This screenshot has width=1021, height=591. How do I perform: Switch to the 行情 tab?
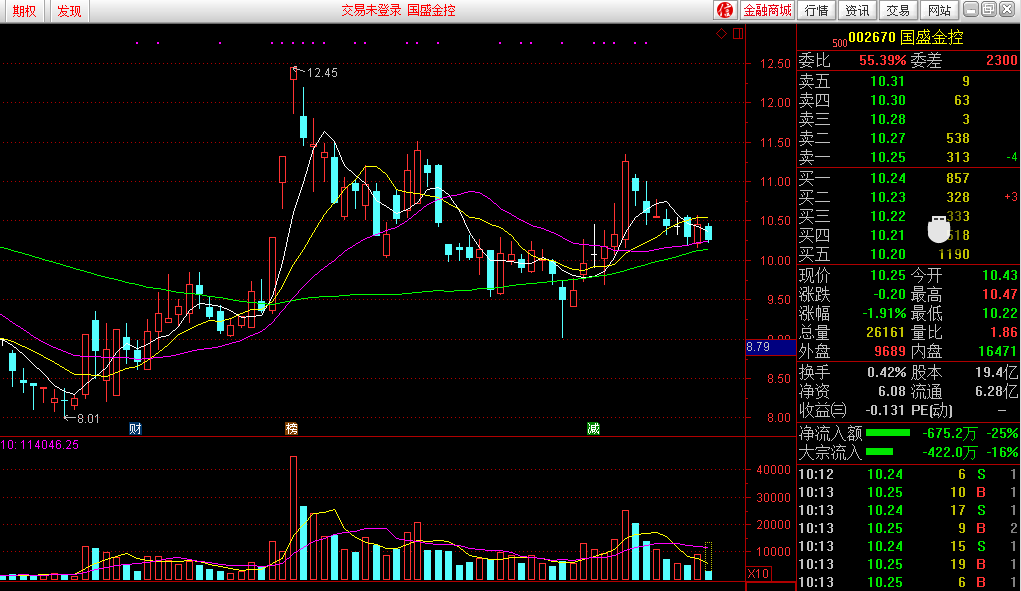817,10
